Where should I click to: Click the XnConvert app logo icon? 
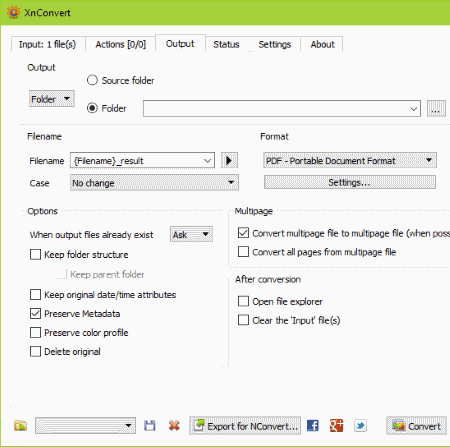pyautogui.click(x=13, y=12)
